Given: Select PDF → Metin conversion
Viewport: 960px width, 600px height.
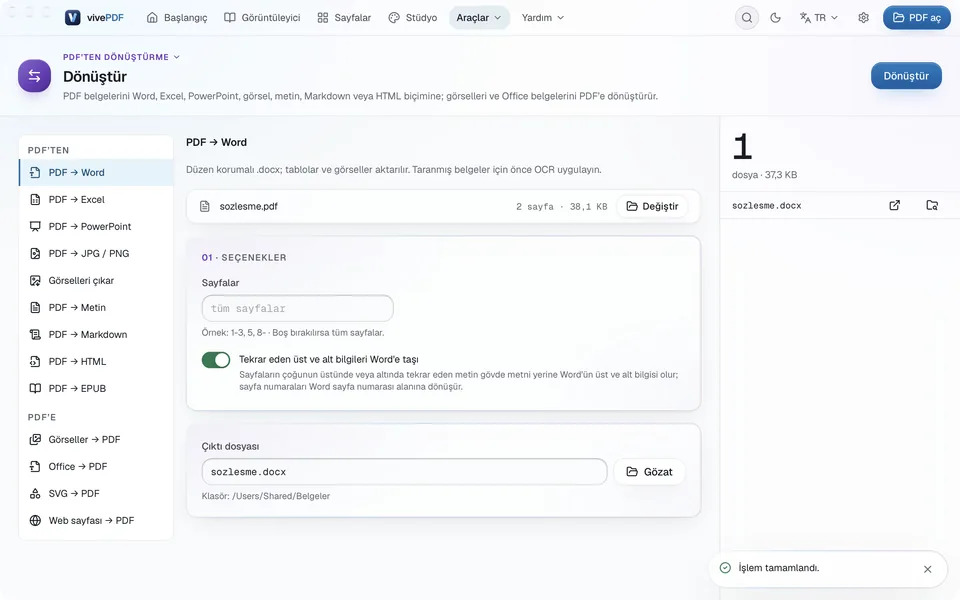Looking at the screenshot, I should tap(96, 307).
